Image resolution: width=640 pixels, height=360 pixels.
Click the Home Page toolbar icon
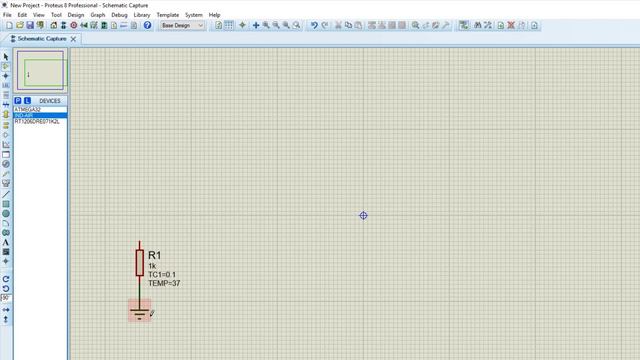pos(53,25)
